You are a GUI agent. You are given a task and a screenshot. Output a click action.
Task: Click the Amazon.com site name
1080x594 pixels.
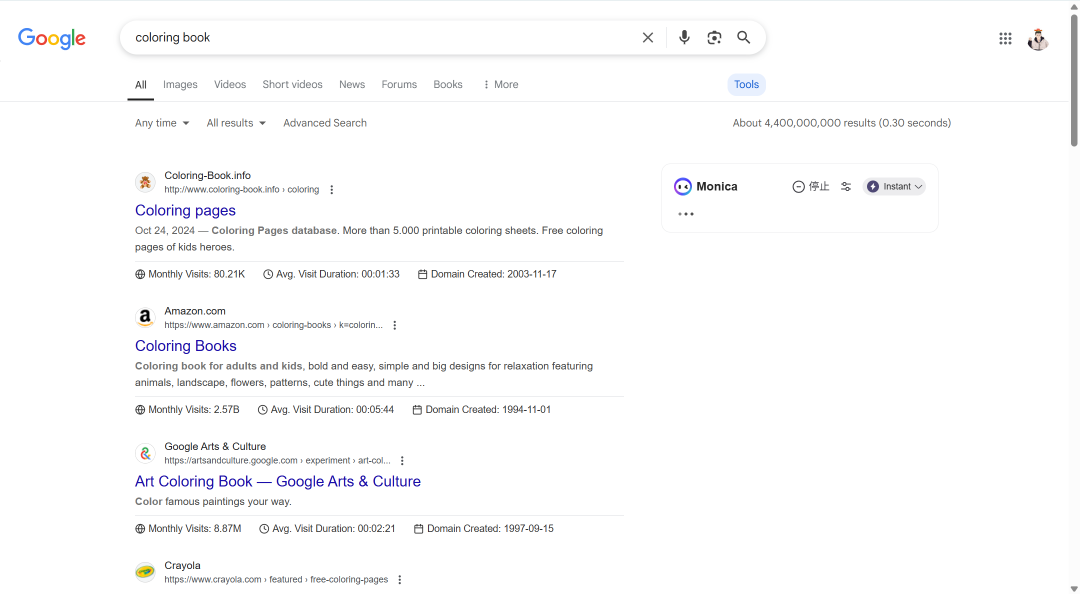195,311
